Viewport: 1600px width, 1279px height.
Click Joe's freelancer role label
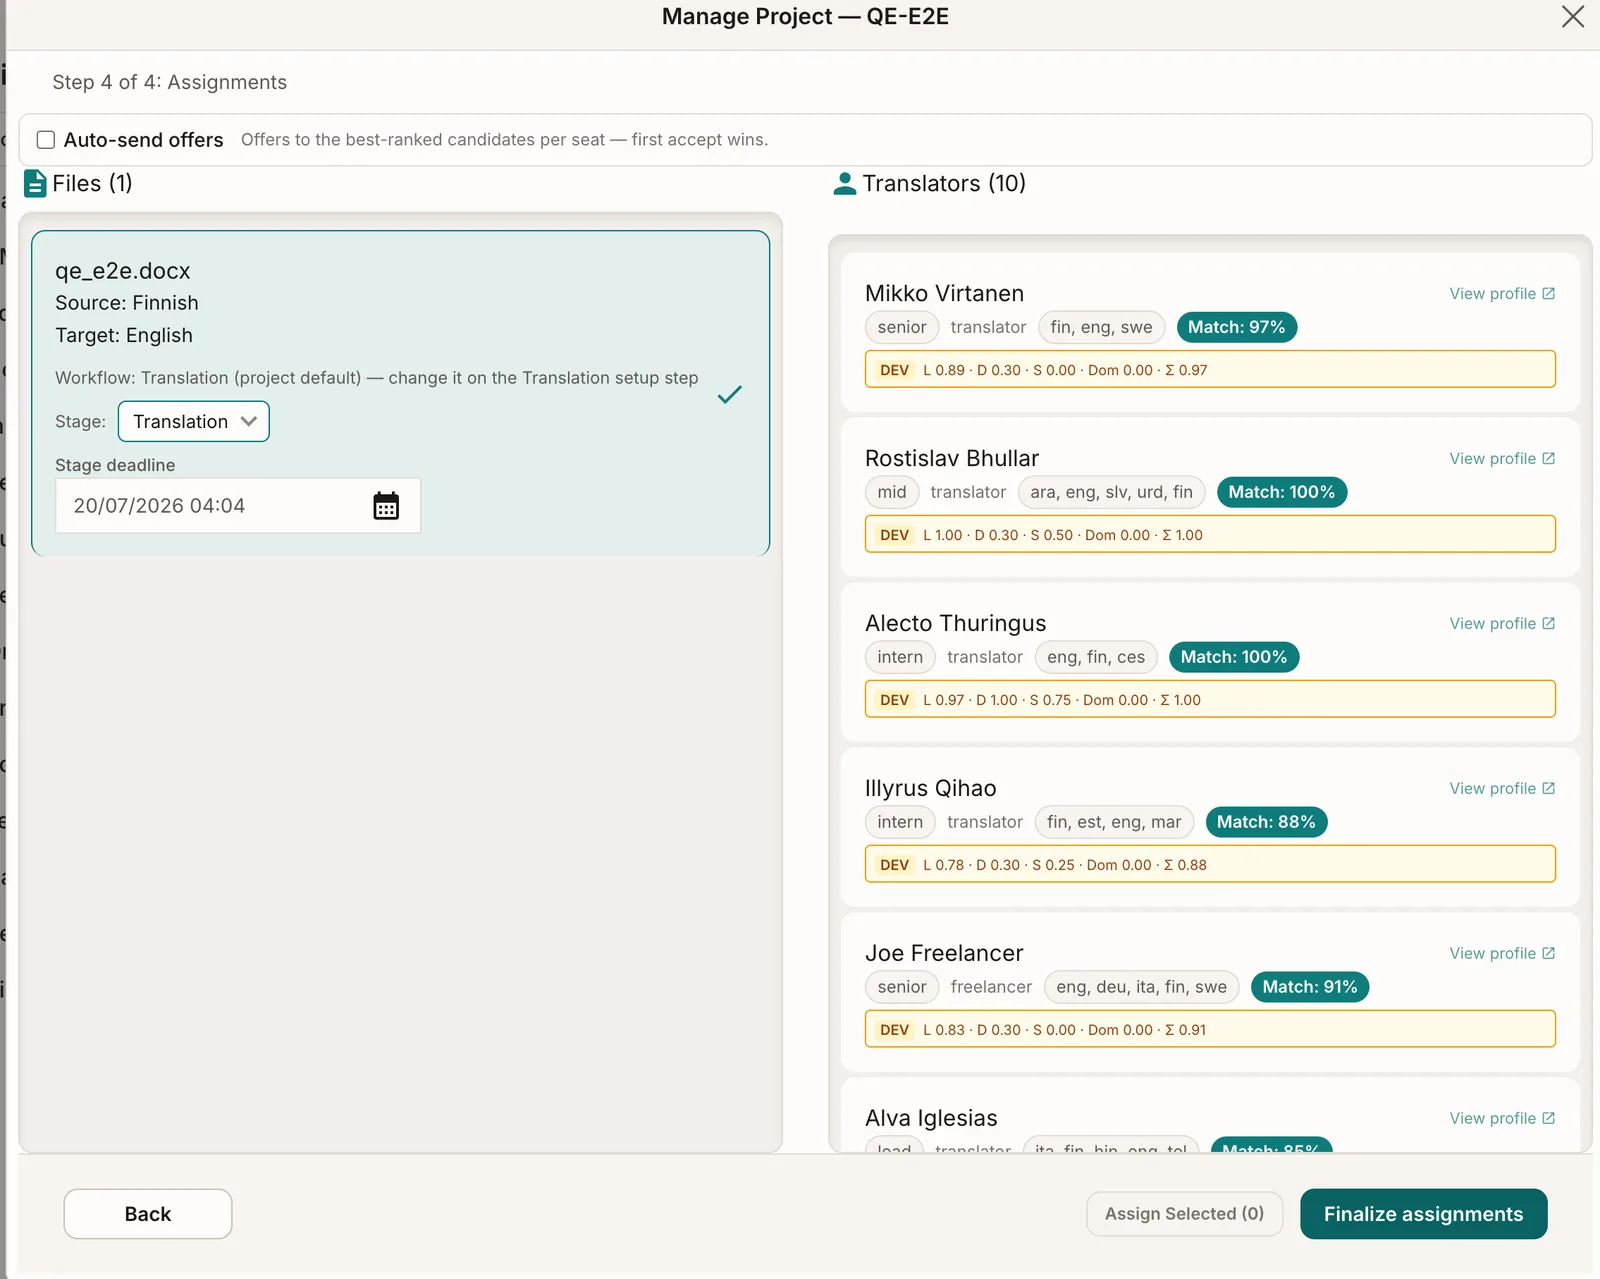coord(991,987)
